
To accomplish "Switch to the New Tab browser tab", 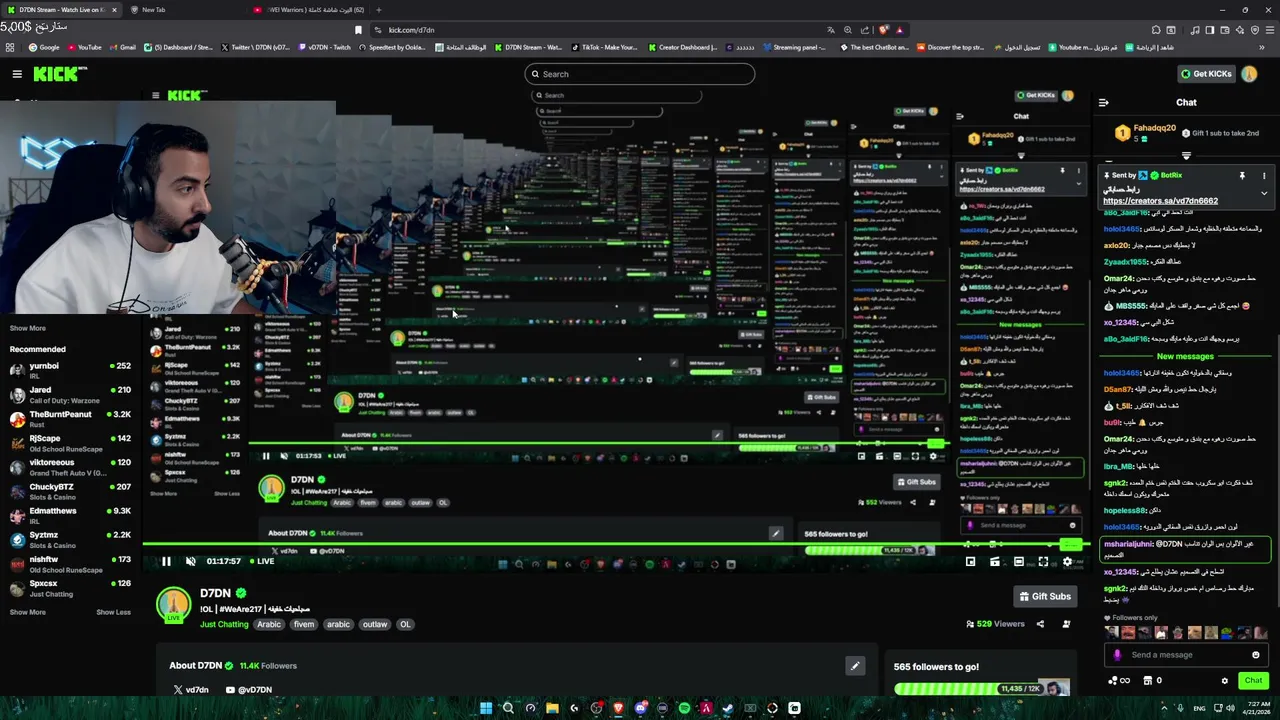I will click(183, 10).
